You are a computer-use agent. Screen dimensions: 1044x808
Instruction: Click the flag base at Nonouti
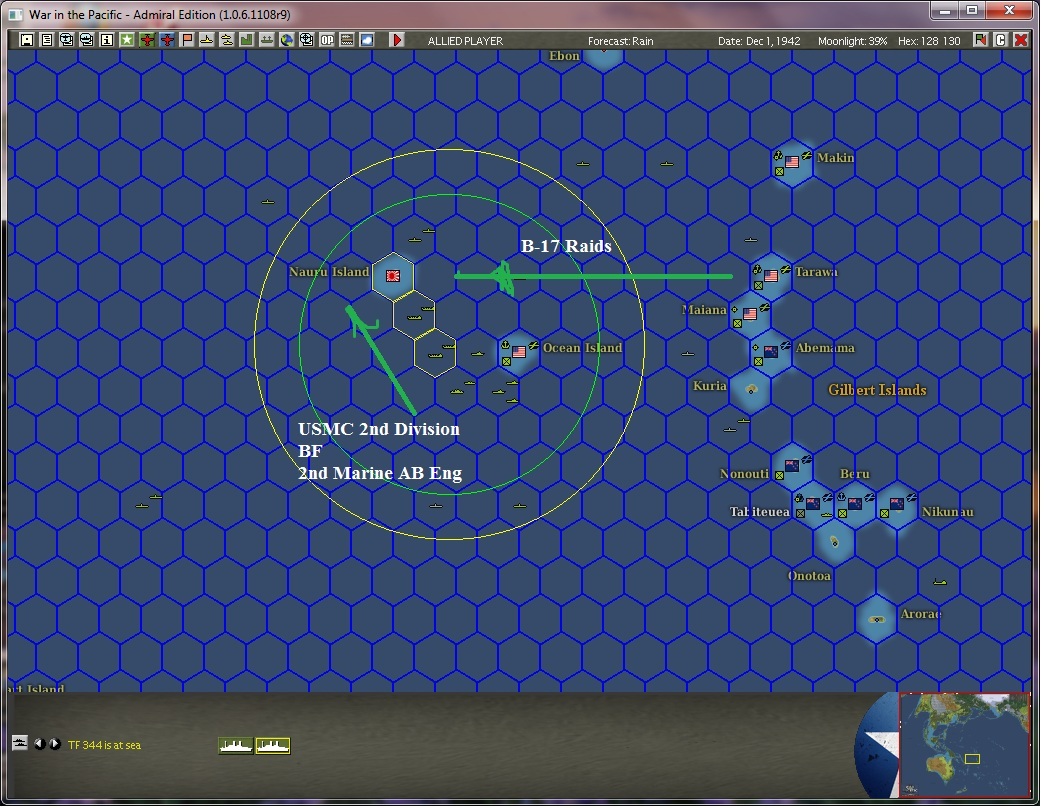pos(792,465)
